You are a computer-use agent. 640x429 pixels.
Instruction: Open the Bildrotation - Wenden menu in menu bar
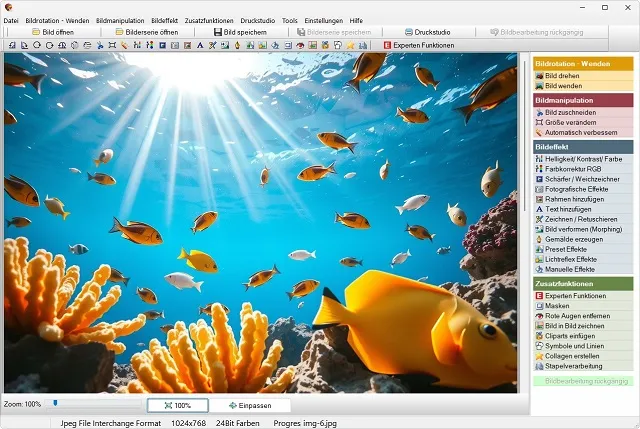click(x=57, y=20)
